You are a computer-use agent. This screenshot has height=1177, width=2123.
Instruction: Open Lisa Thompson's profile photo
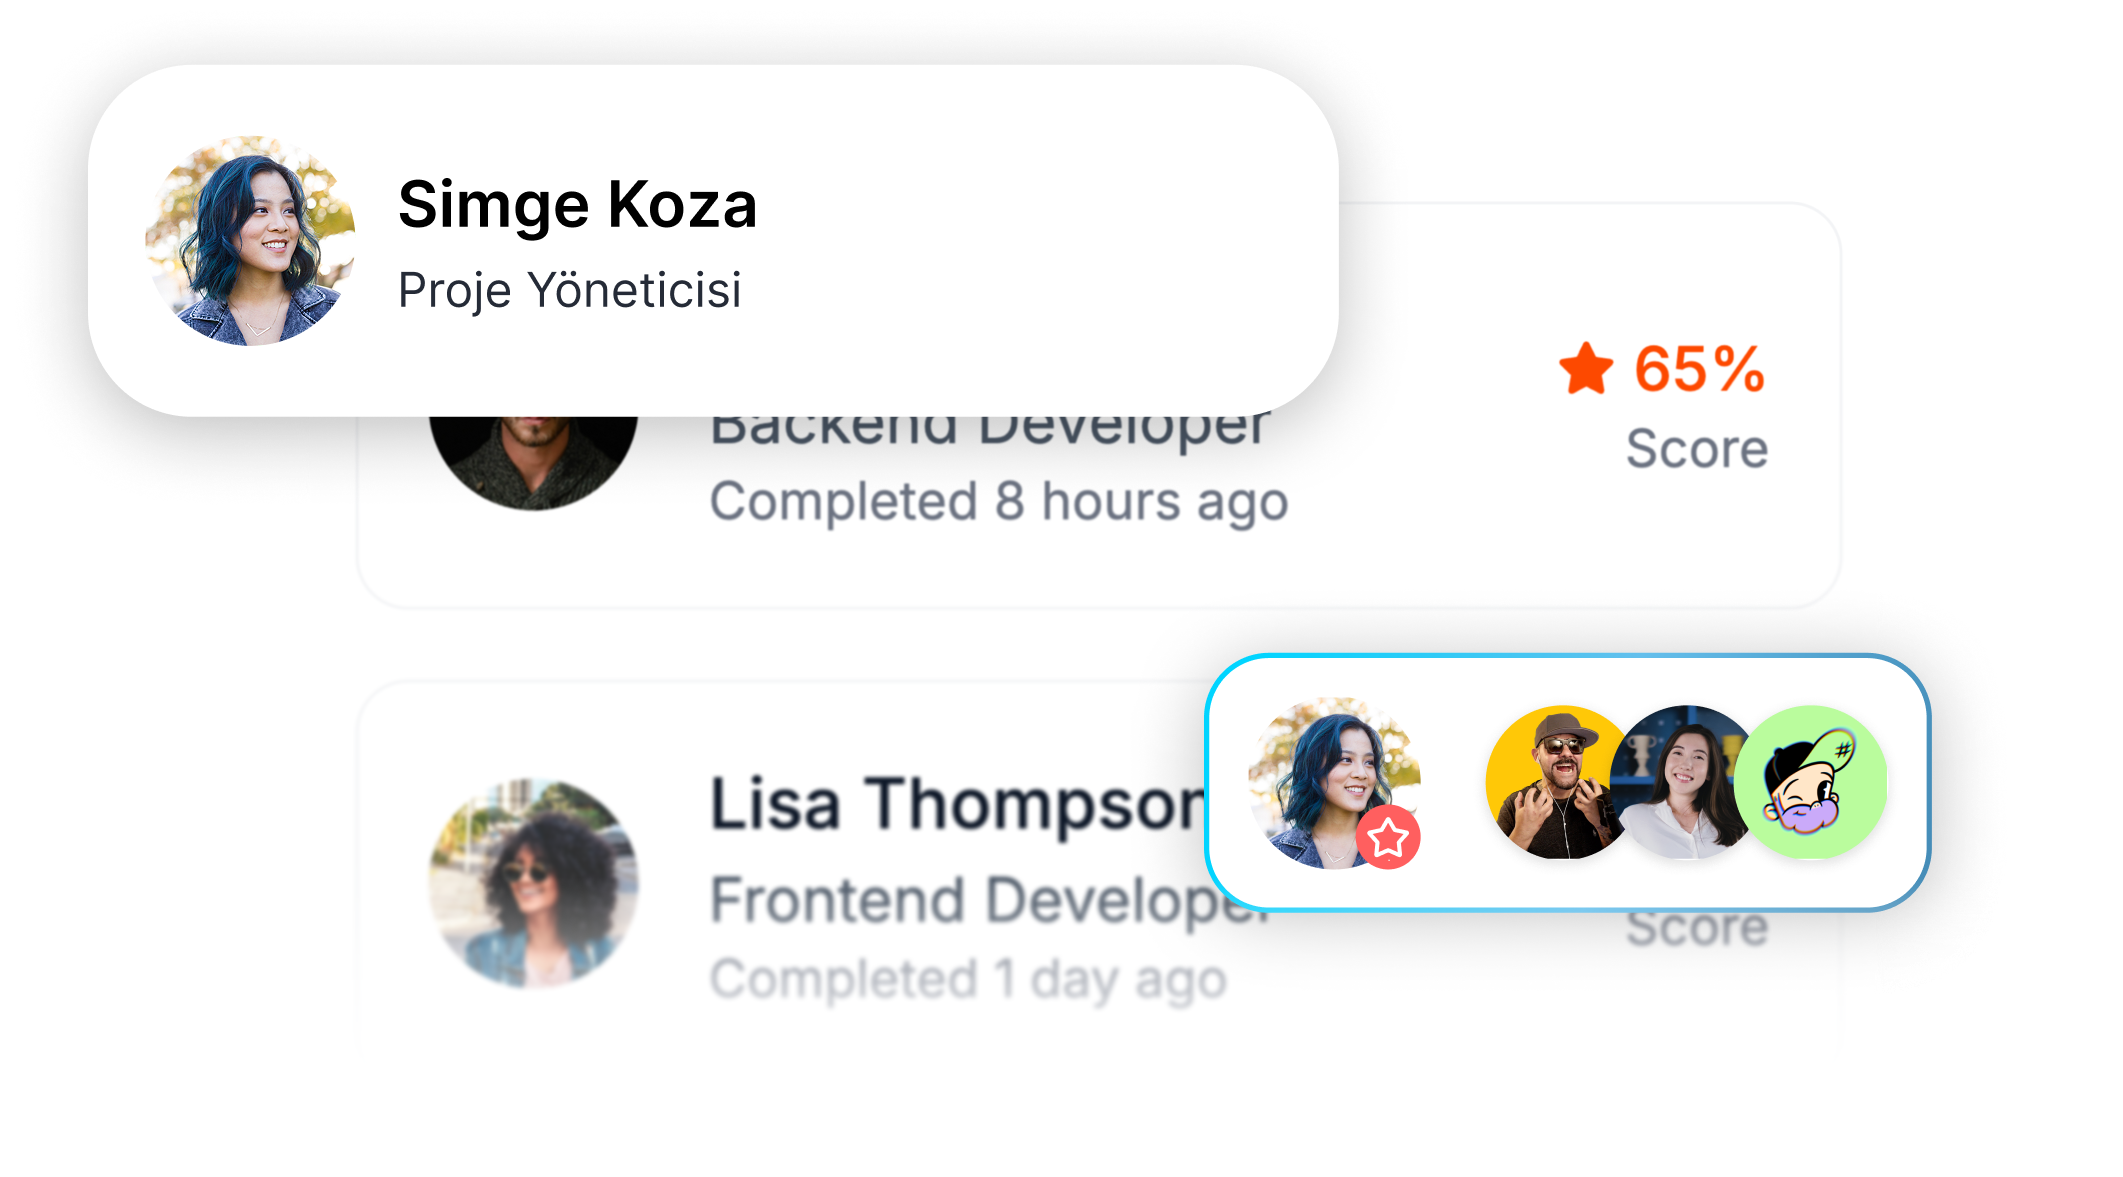533,883
